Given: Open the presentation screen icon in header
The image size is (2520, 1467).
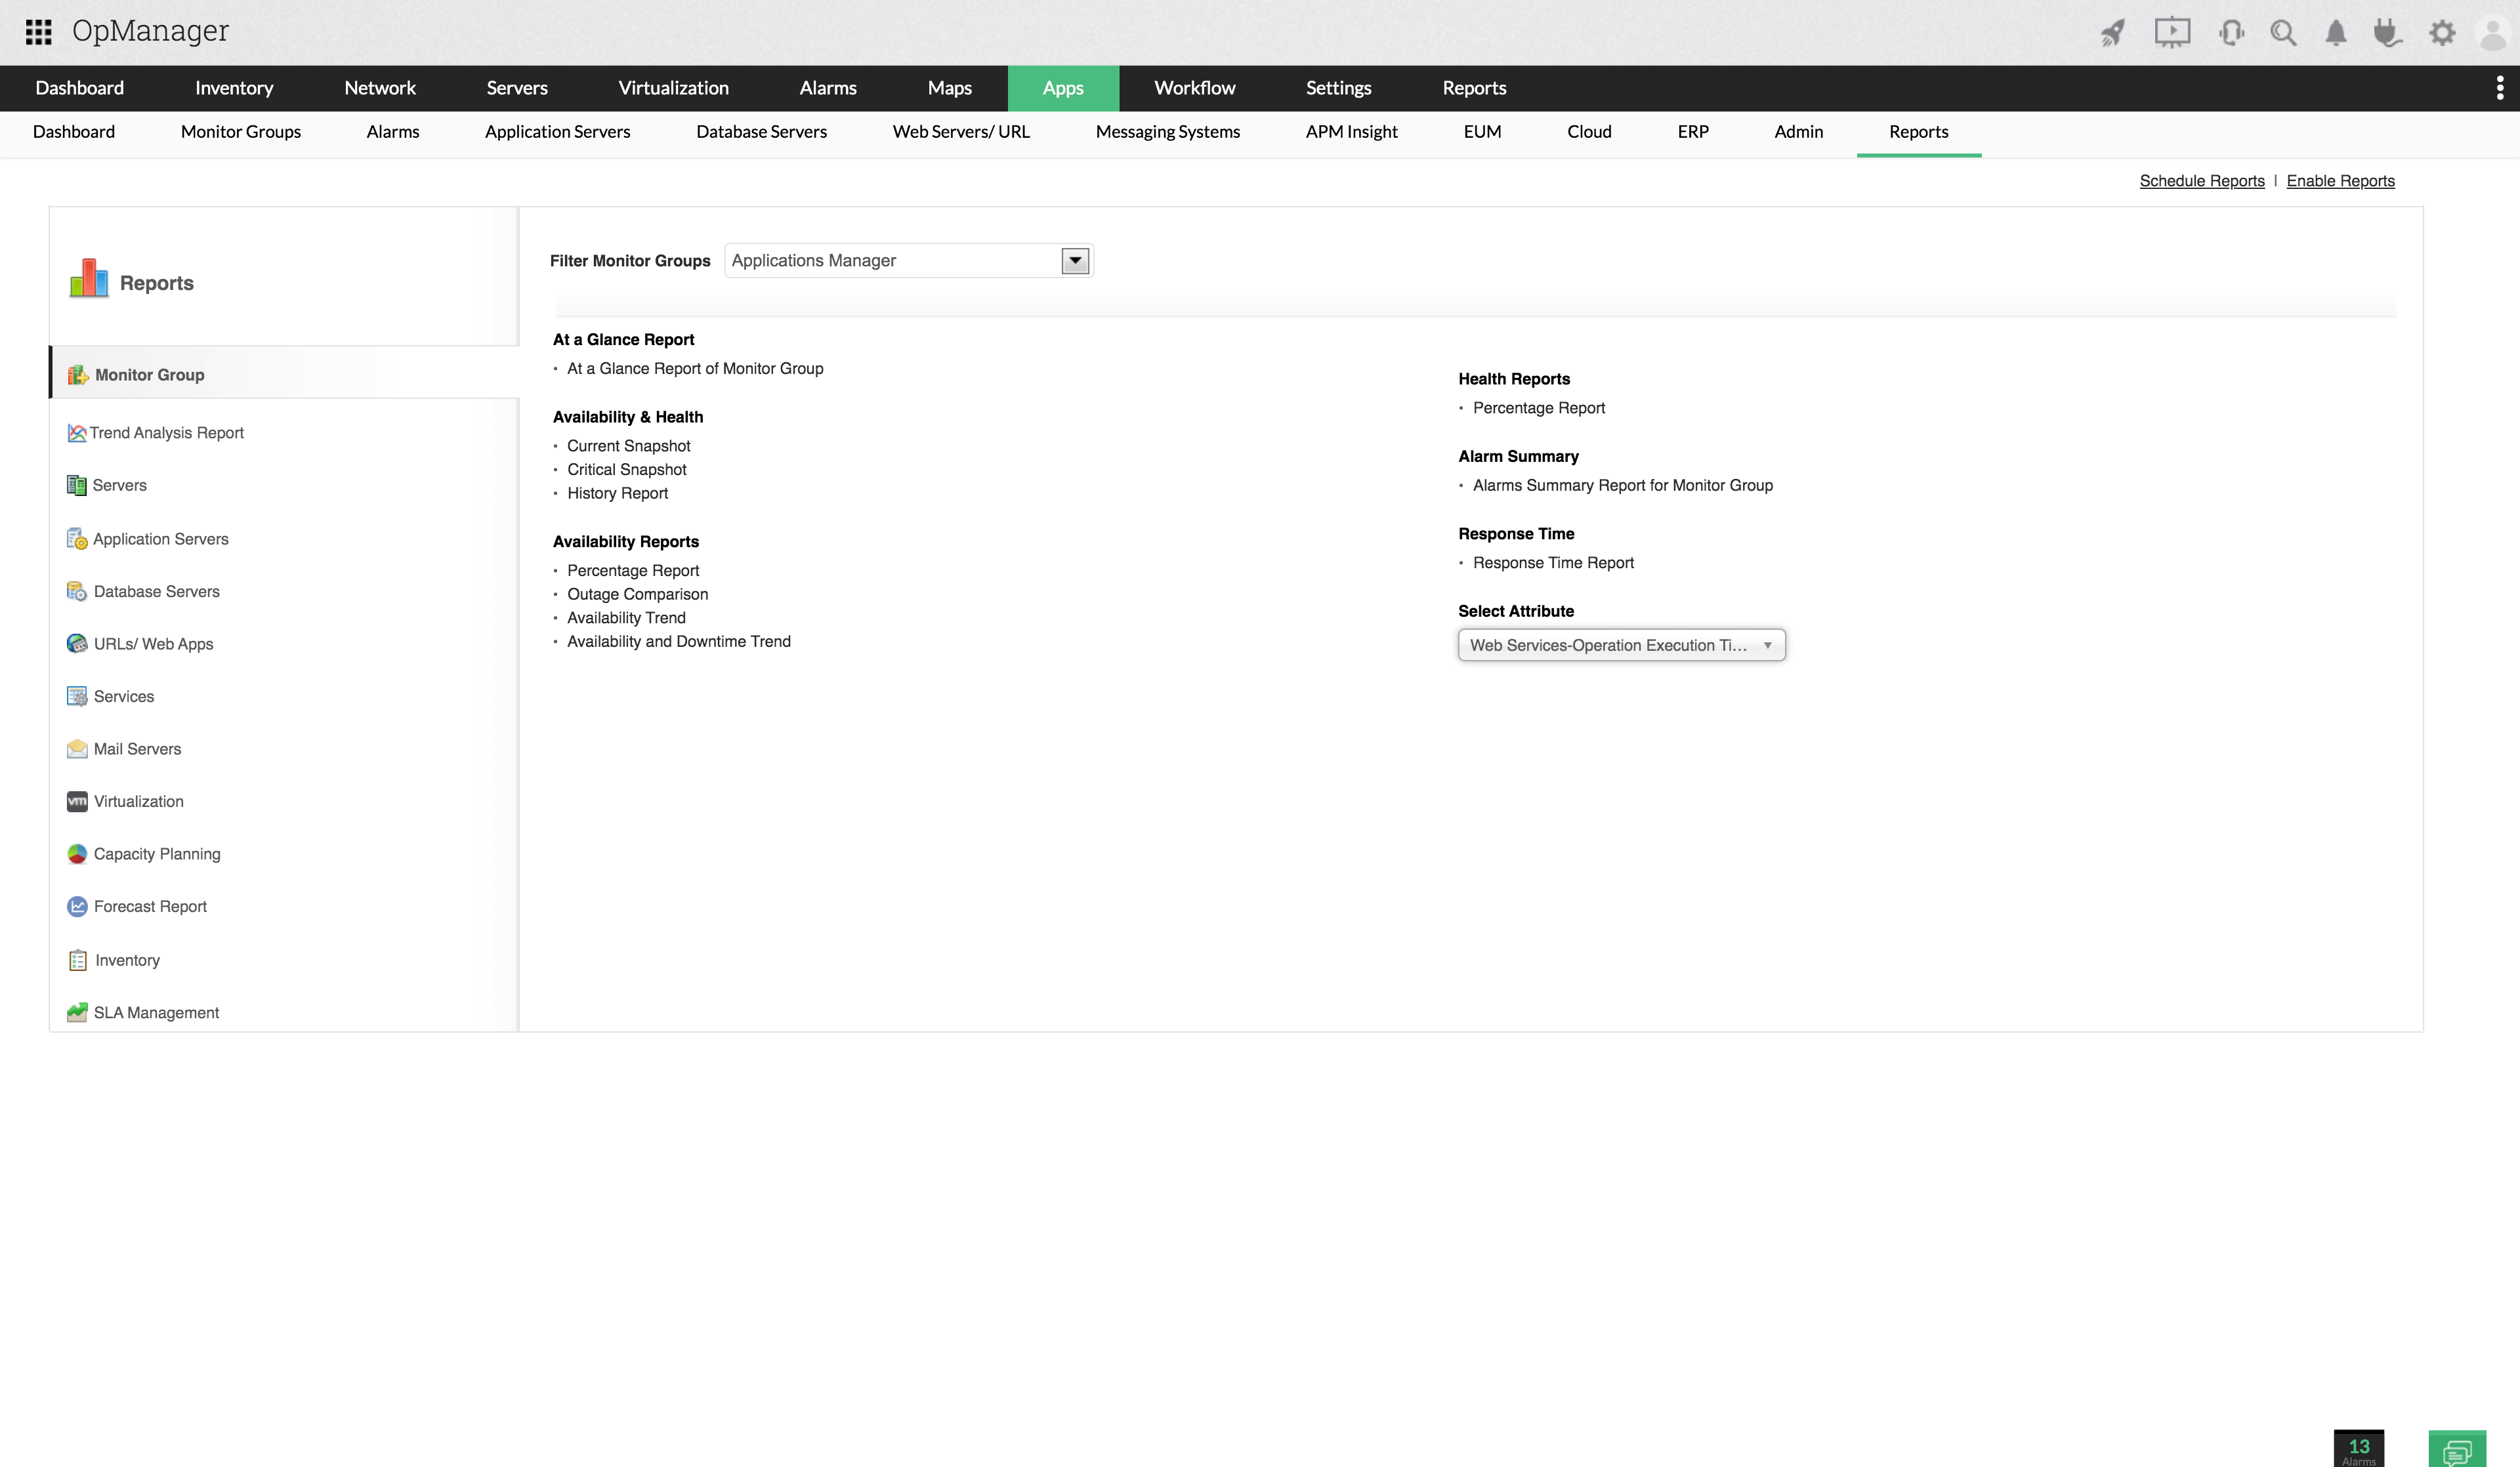Looking at the screenshot, I should tap(2172, 33).
